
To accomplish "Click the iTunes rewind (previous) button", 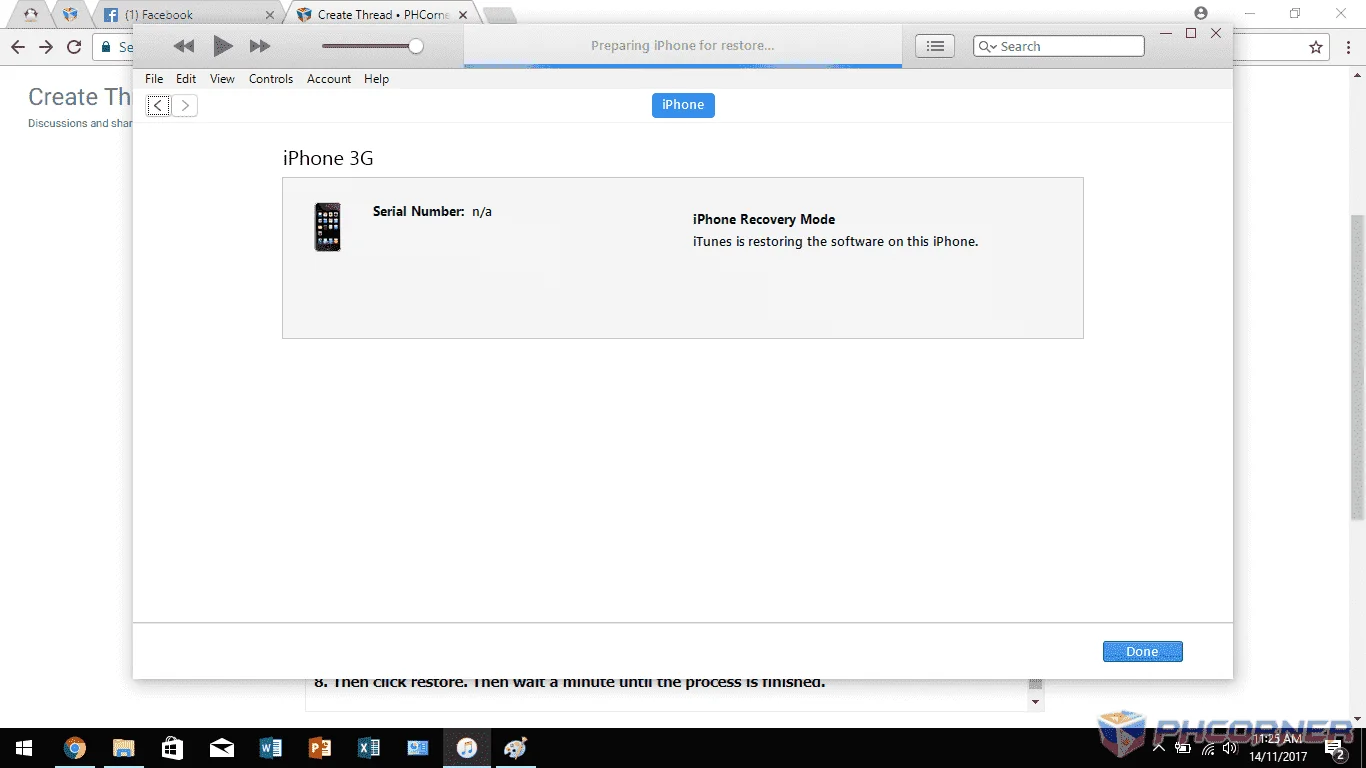I will click(184, 46).
